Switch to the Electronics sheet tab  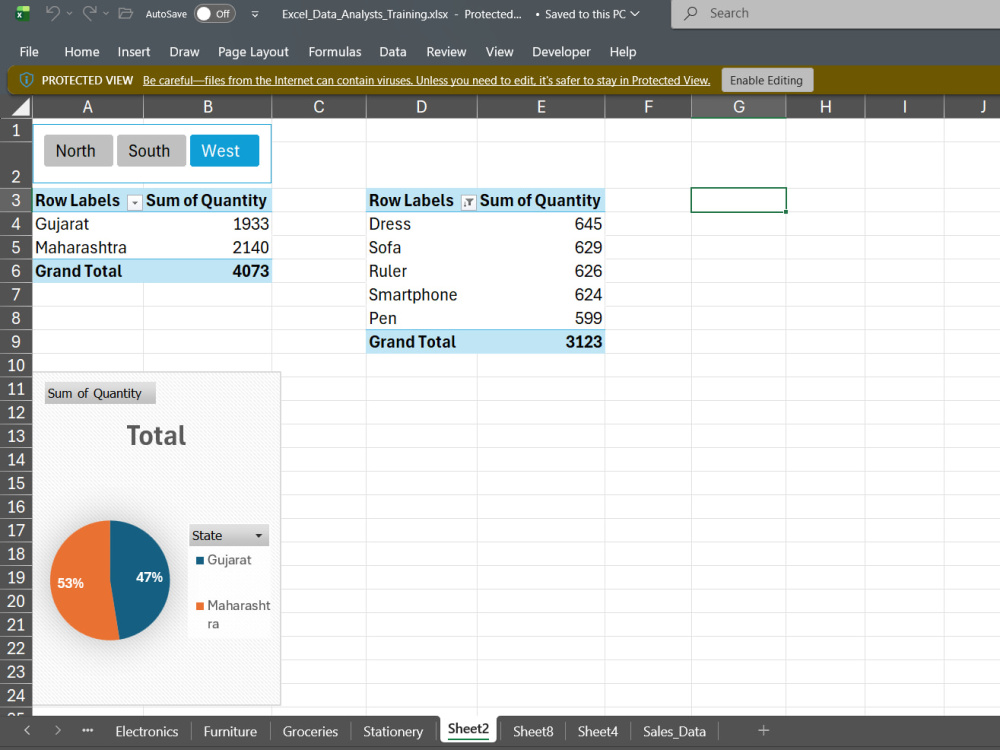147,732
